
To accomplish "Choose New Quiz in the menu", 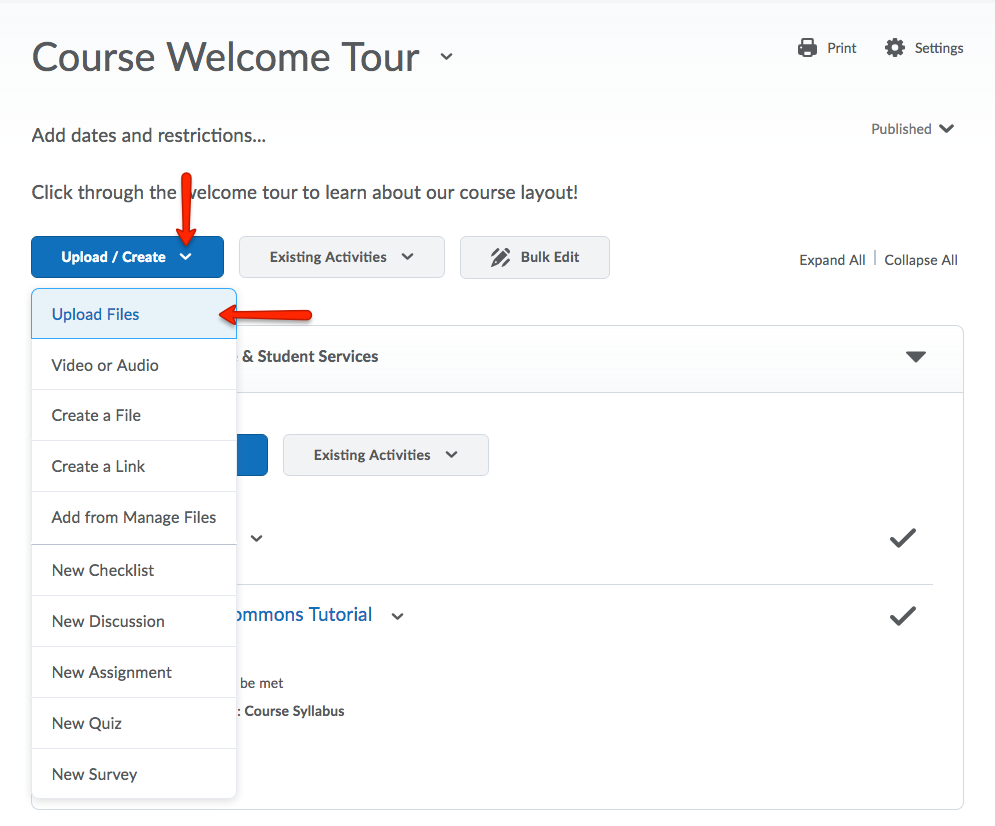I will pos(87,723).
